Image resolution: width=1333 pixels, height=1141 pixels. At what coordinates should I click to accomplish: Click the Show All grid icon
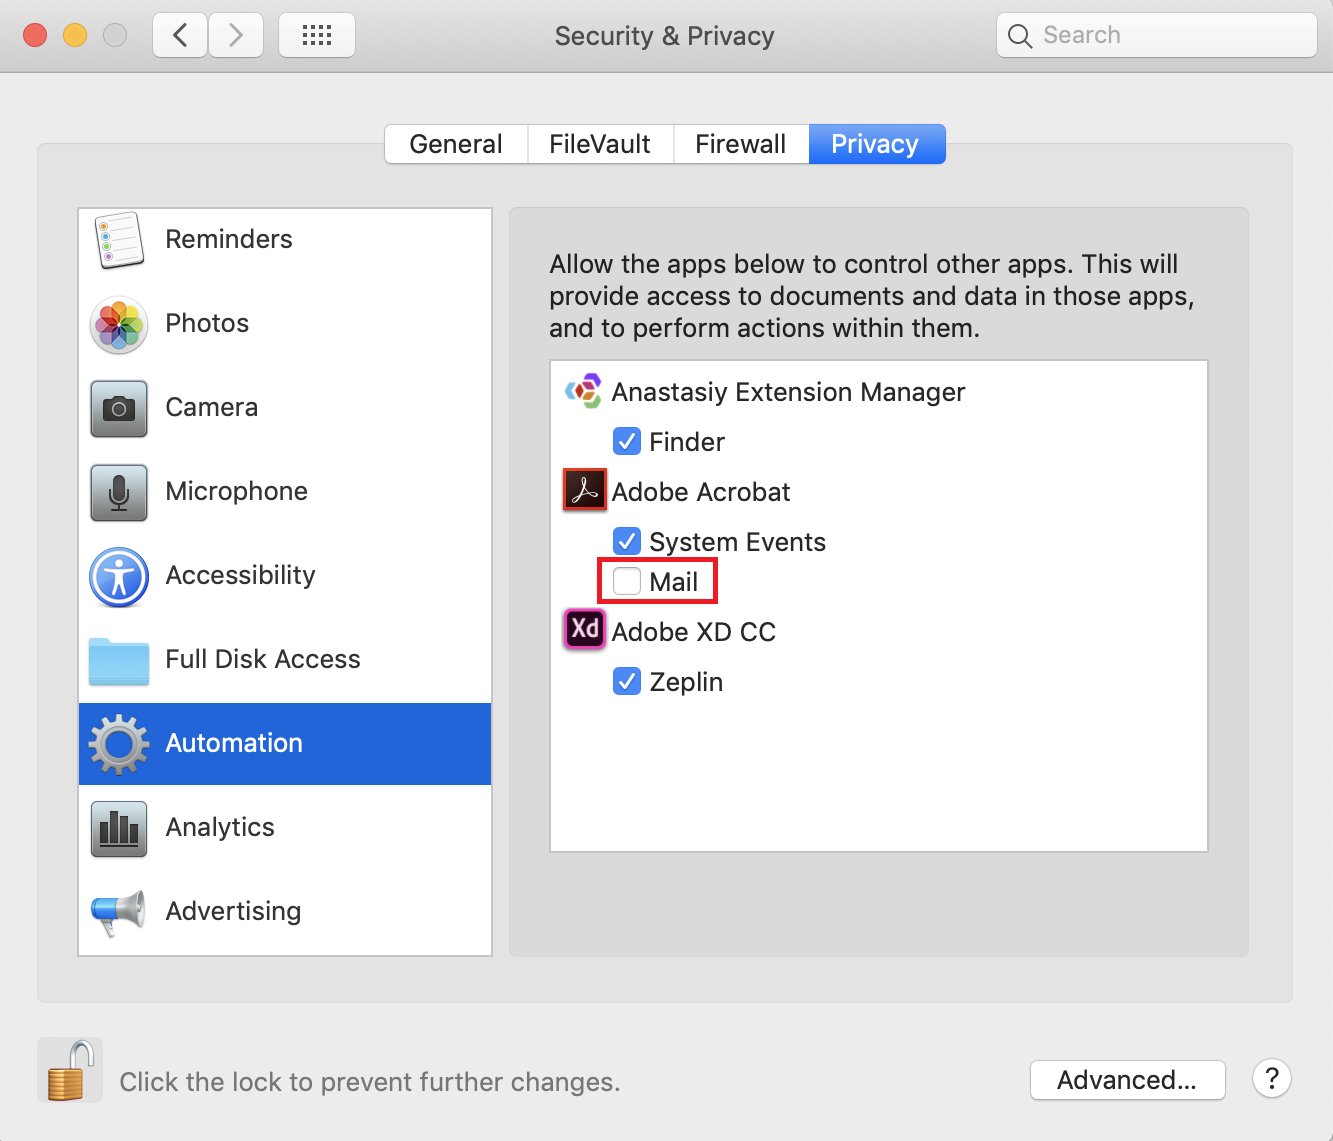tap(316, 34)
